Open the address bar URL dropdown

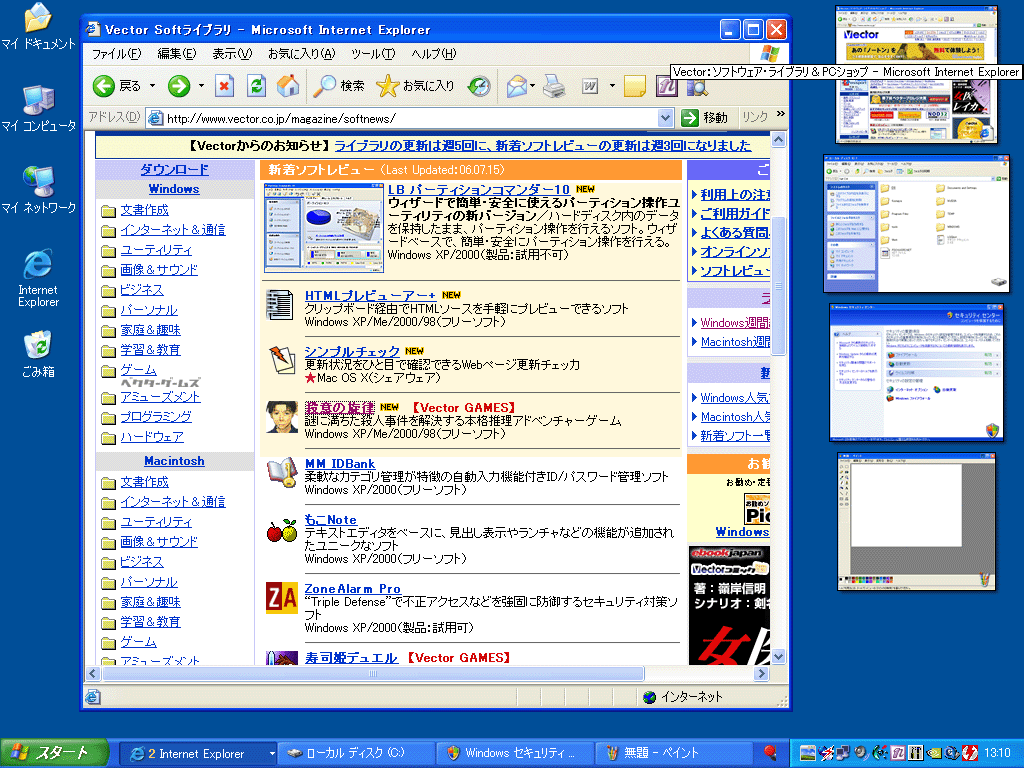point(665,118)
